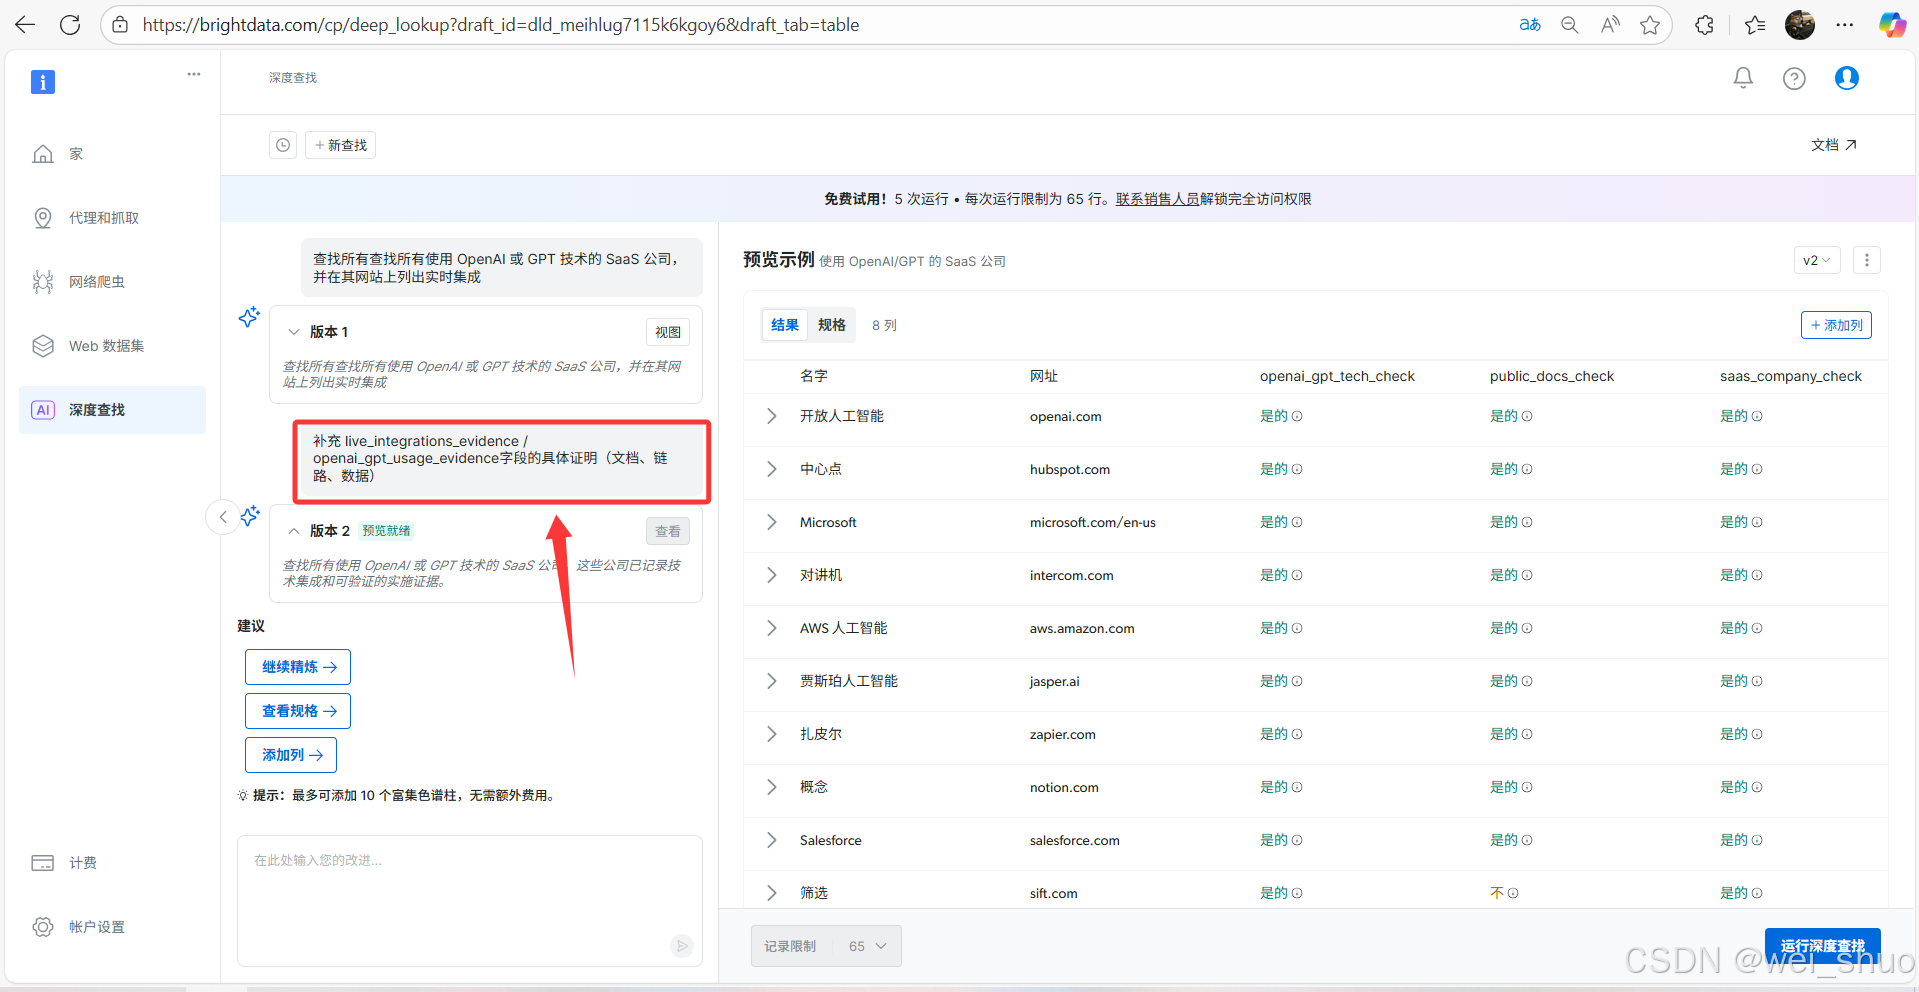Click info icon beside sift.com 不
The height and width of the screenshot is (992, 1919).
[x=1513, y=893]
